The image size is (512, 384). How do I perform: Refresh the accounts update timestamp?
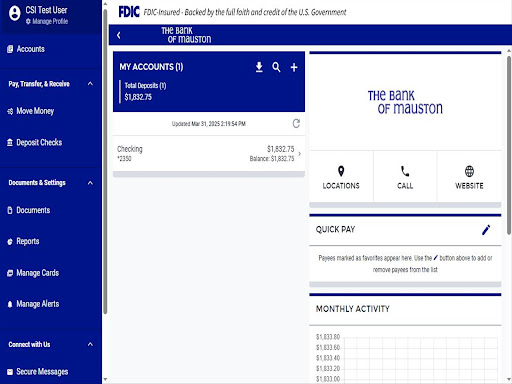pyautogui.click(x=296, y=124)
